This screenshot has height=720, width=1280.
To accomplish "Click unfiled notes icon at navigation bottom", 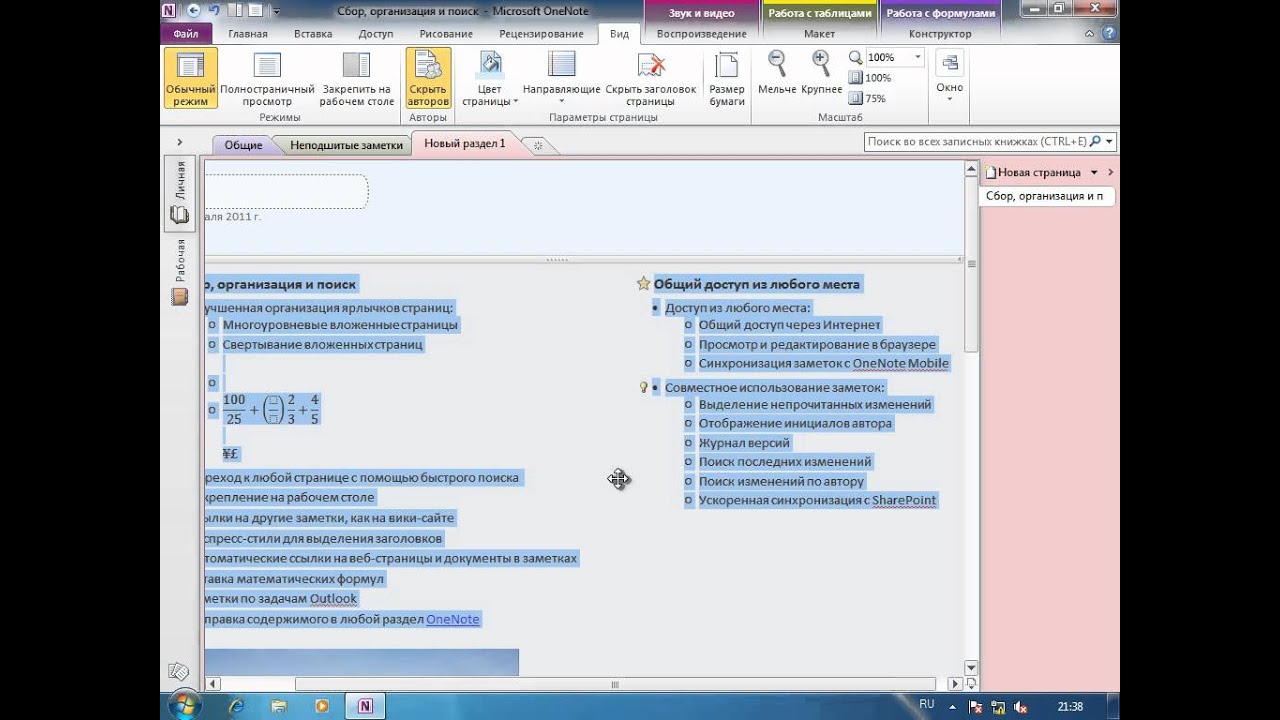I will tap(178, 671).
